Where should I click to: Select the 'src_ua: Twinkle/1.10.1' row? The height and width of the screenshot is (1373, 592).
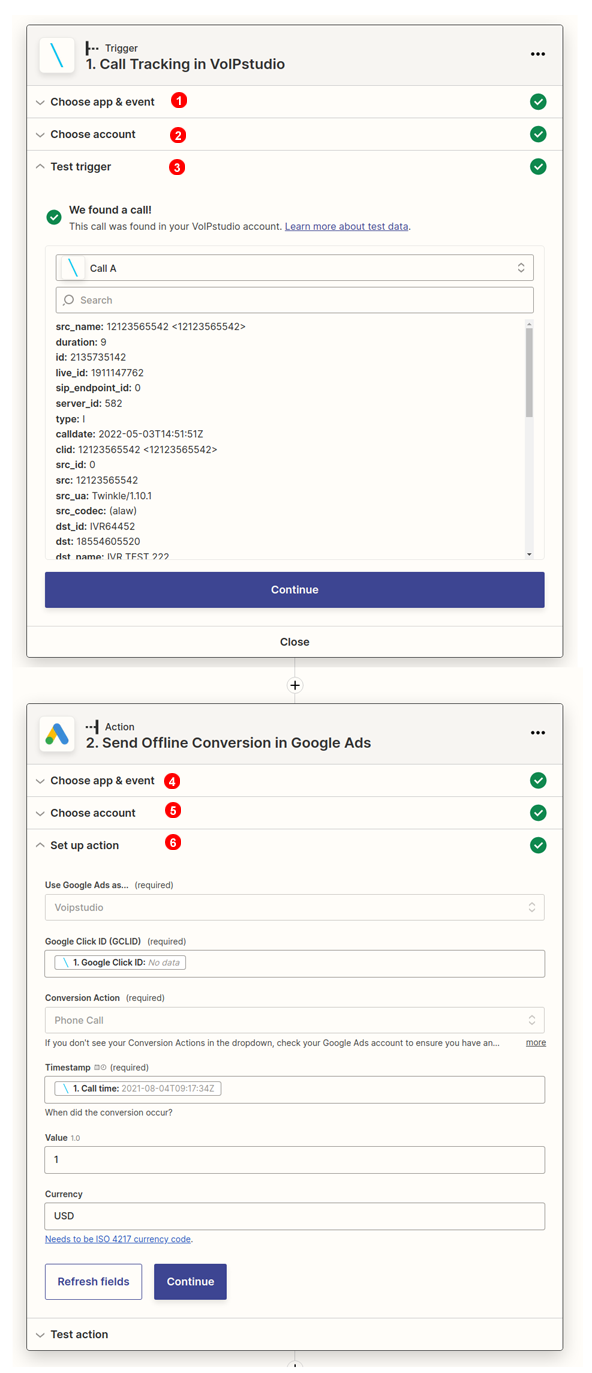pyautogui.click(x=104, y=496)
